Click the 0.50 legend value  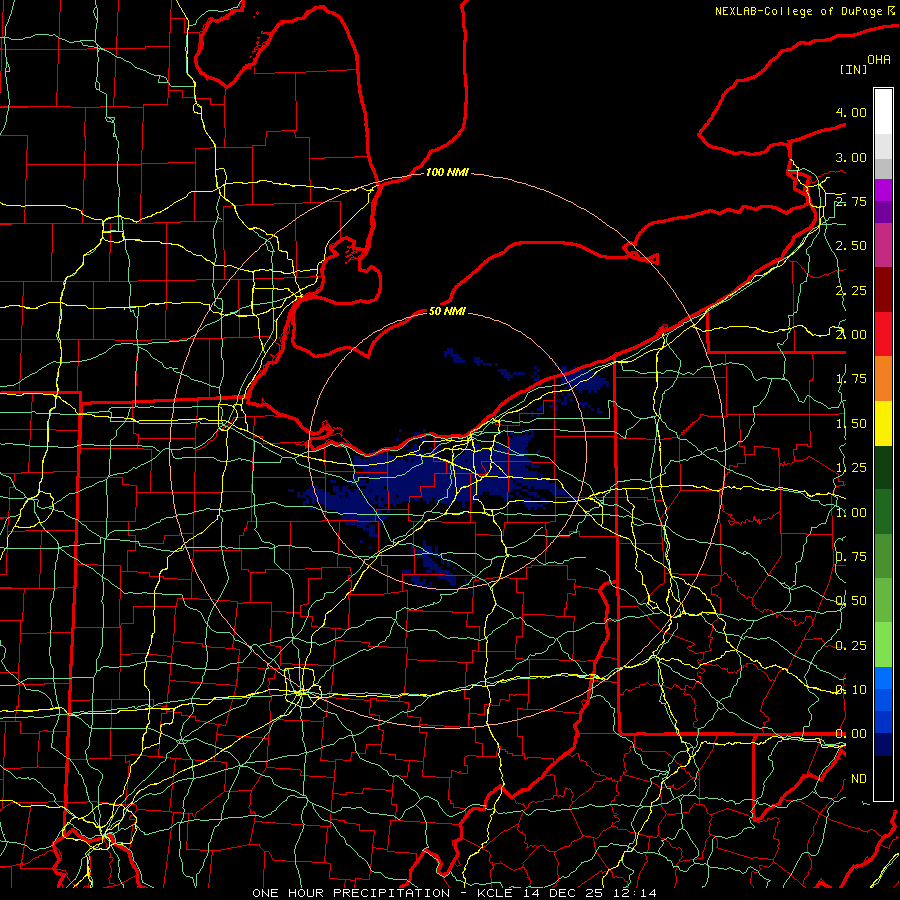(851, 601)
